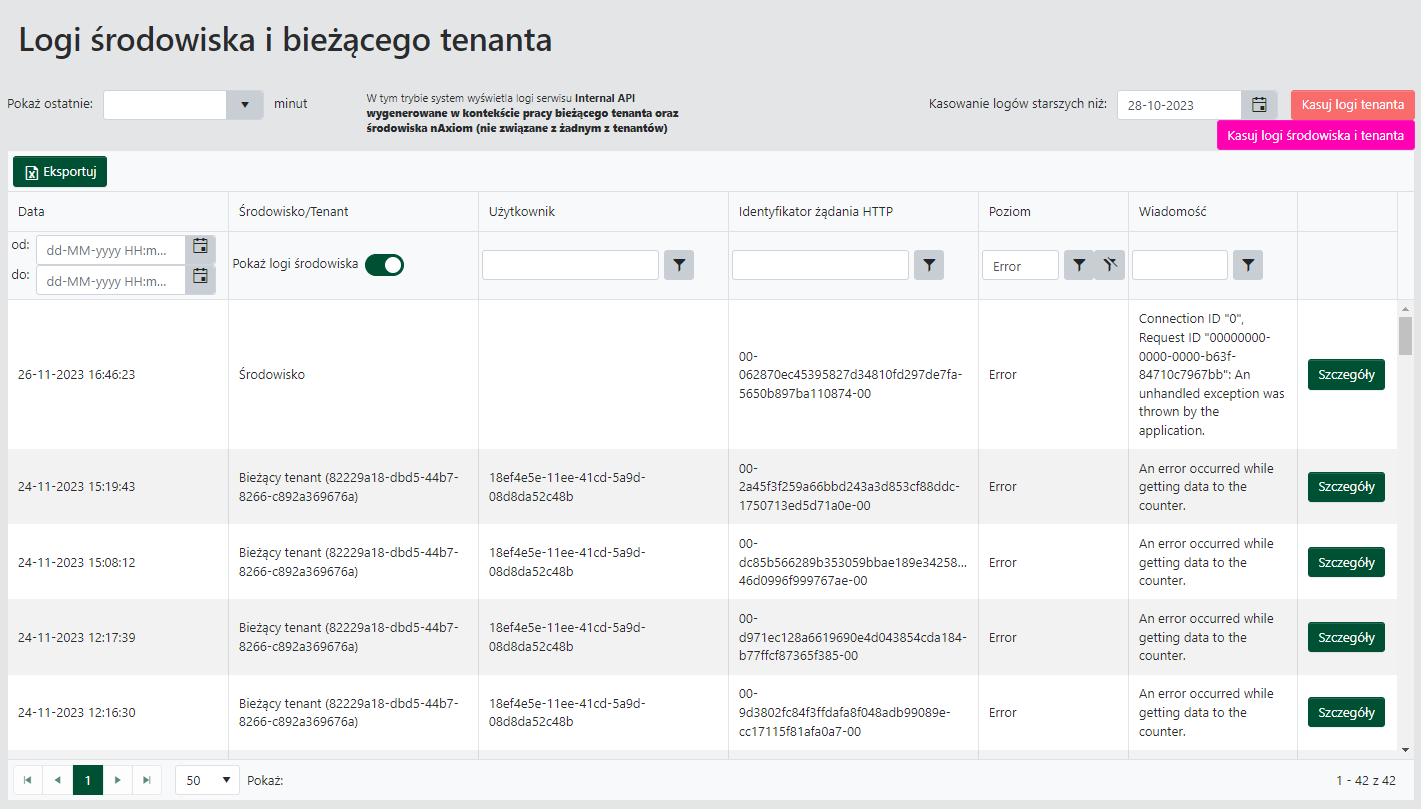Open the calendar for 'Kasowanie logów starszych niż'
This screenshot has height=809, width=1421.
1259,104
